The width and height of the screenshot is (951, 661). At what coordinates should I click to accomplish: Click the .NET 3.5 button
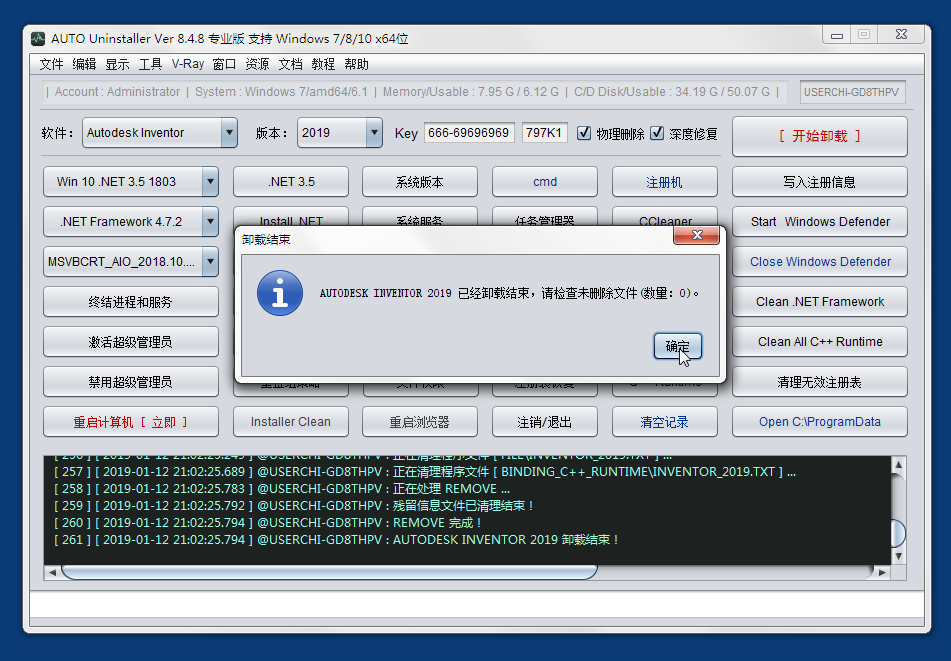coord(291,181)
